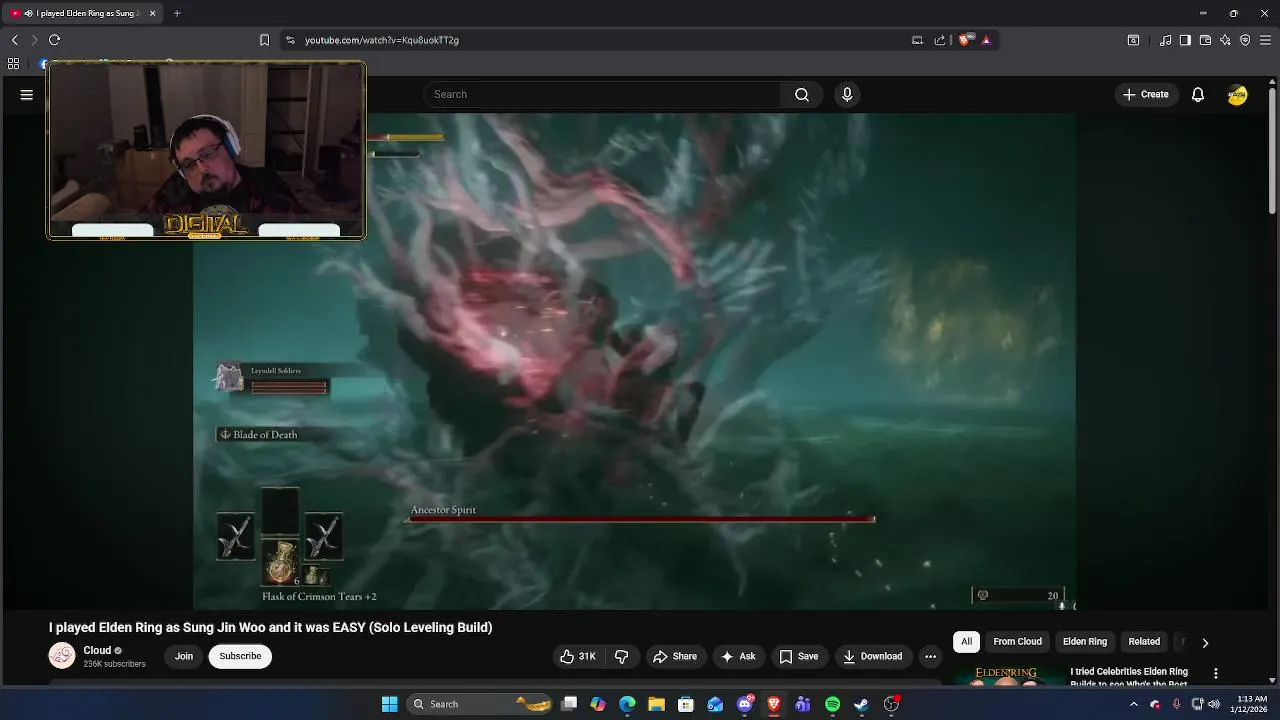Reload the page
Screen dimensions: 1280x720
(54, 40)
